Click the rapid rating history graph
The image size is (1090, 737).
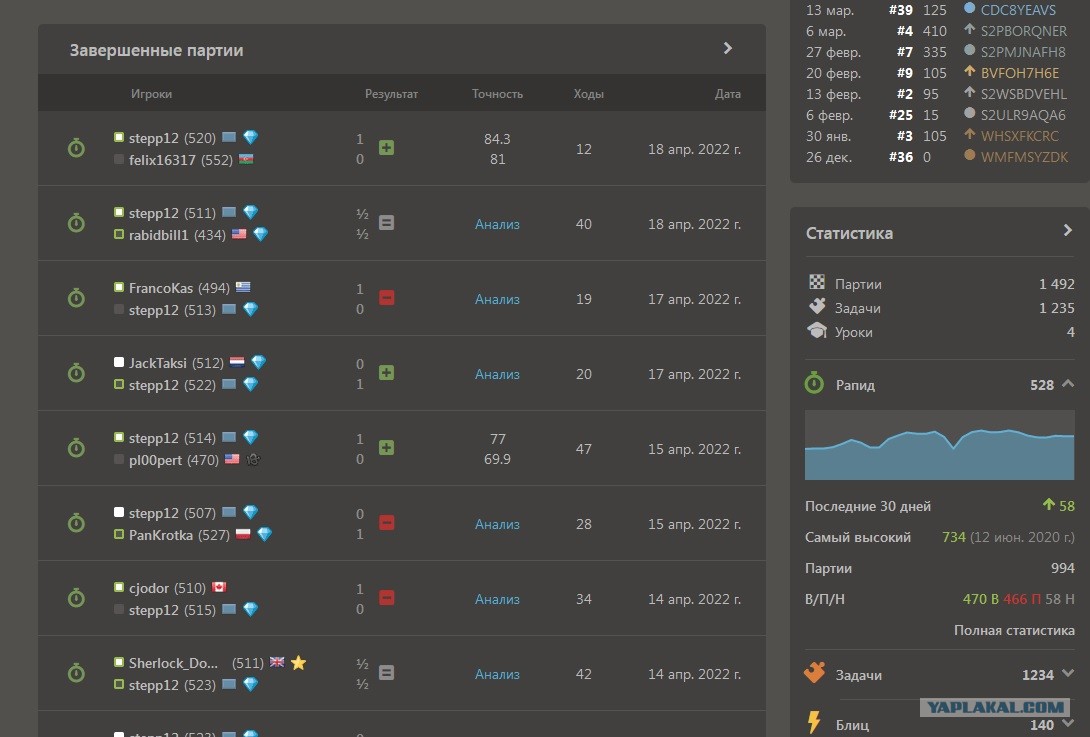(x=939, y=445)
